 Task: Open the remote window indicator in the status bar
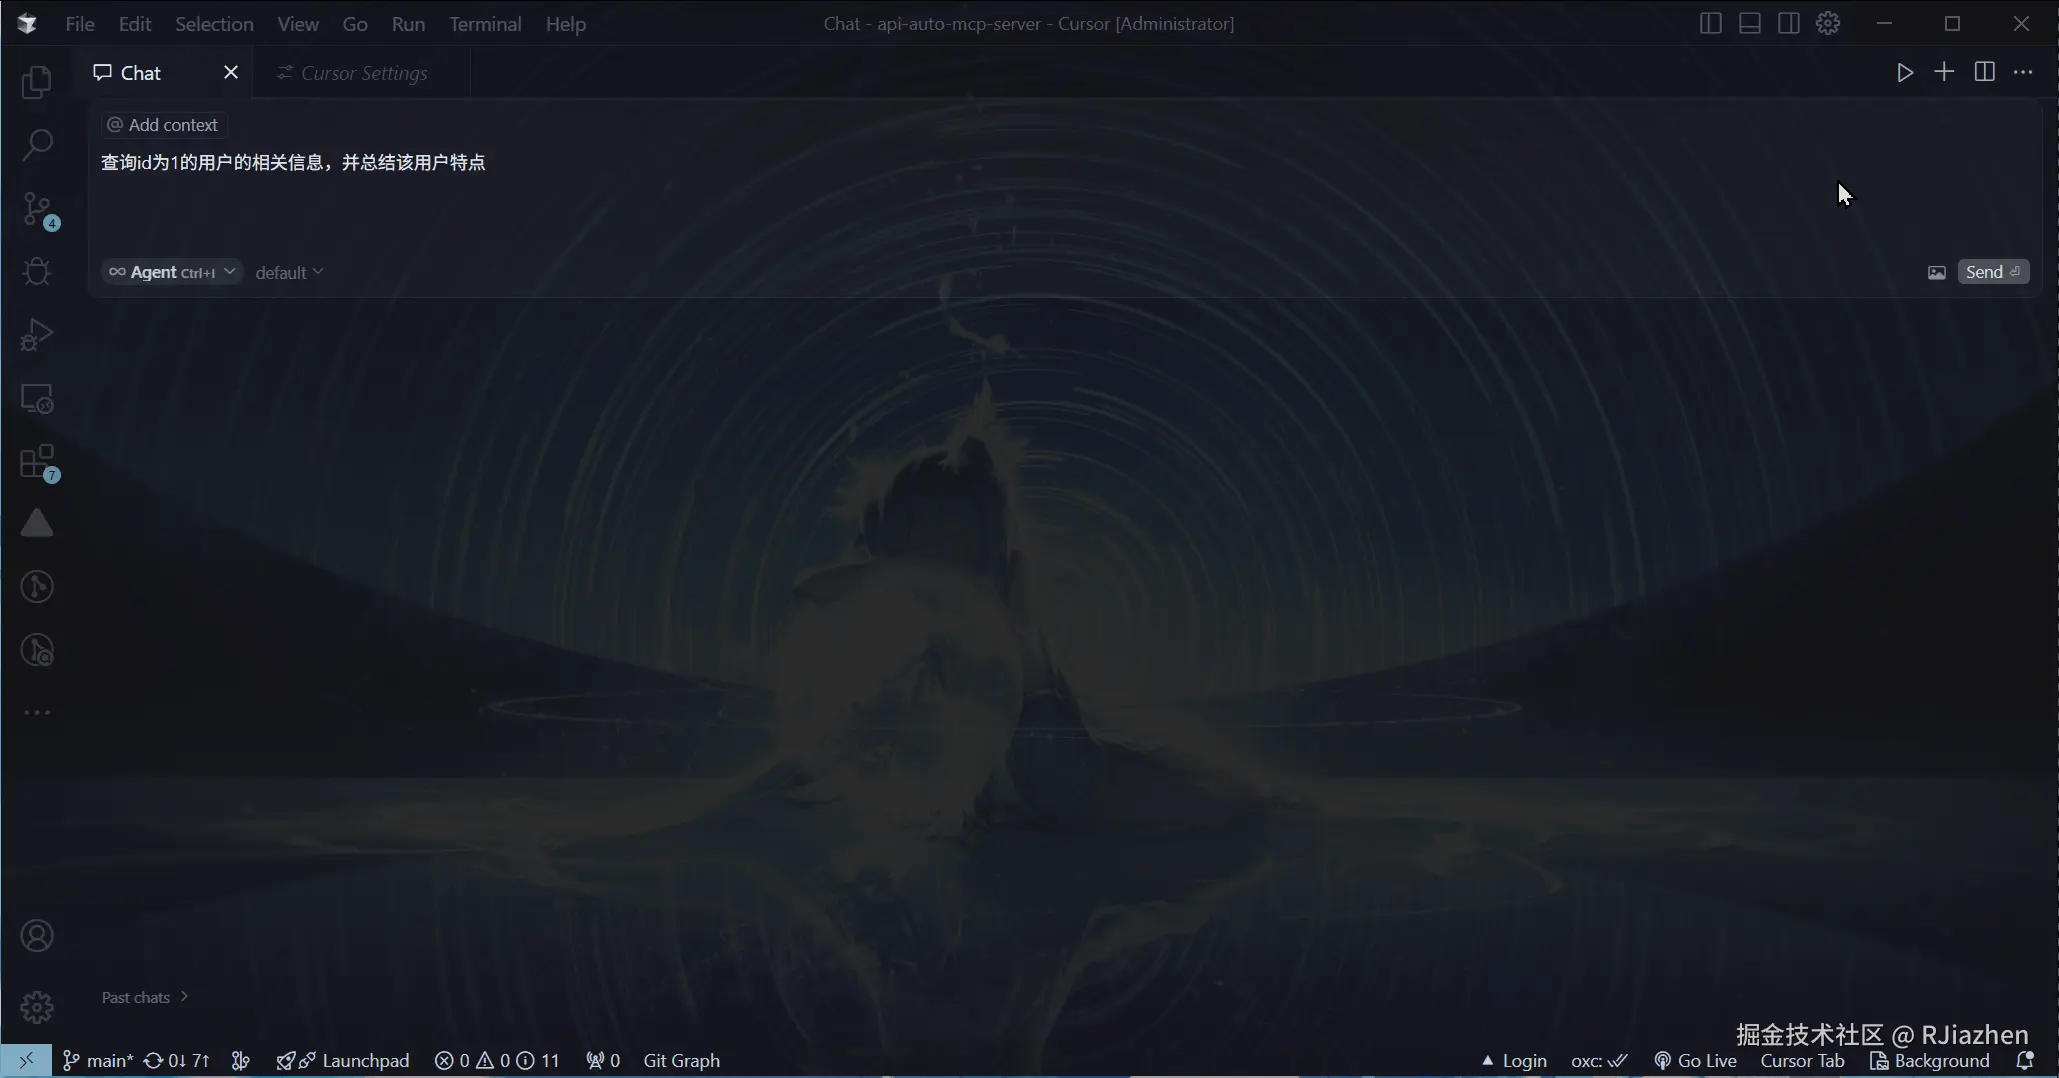point(26,1061)
